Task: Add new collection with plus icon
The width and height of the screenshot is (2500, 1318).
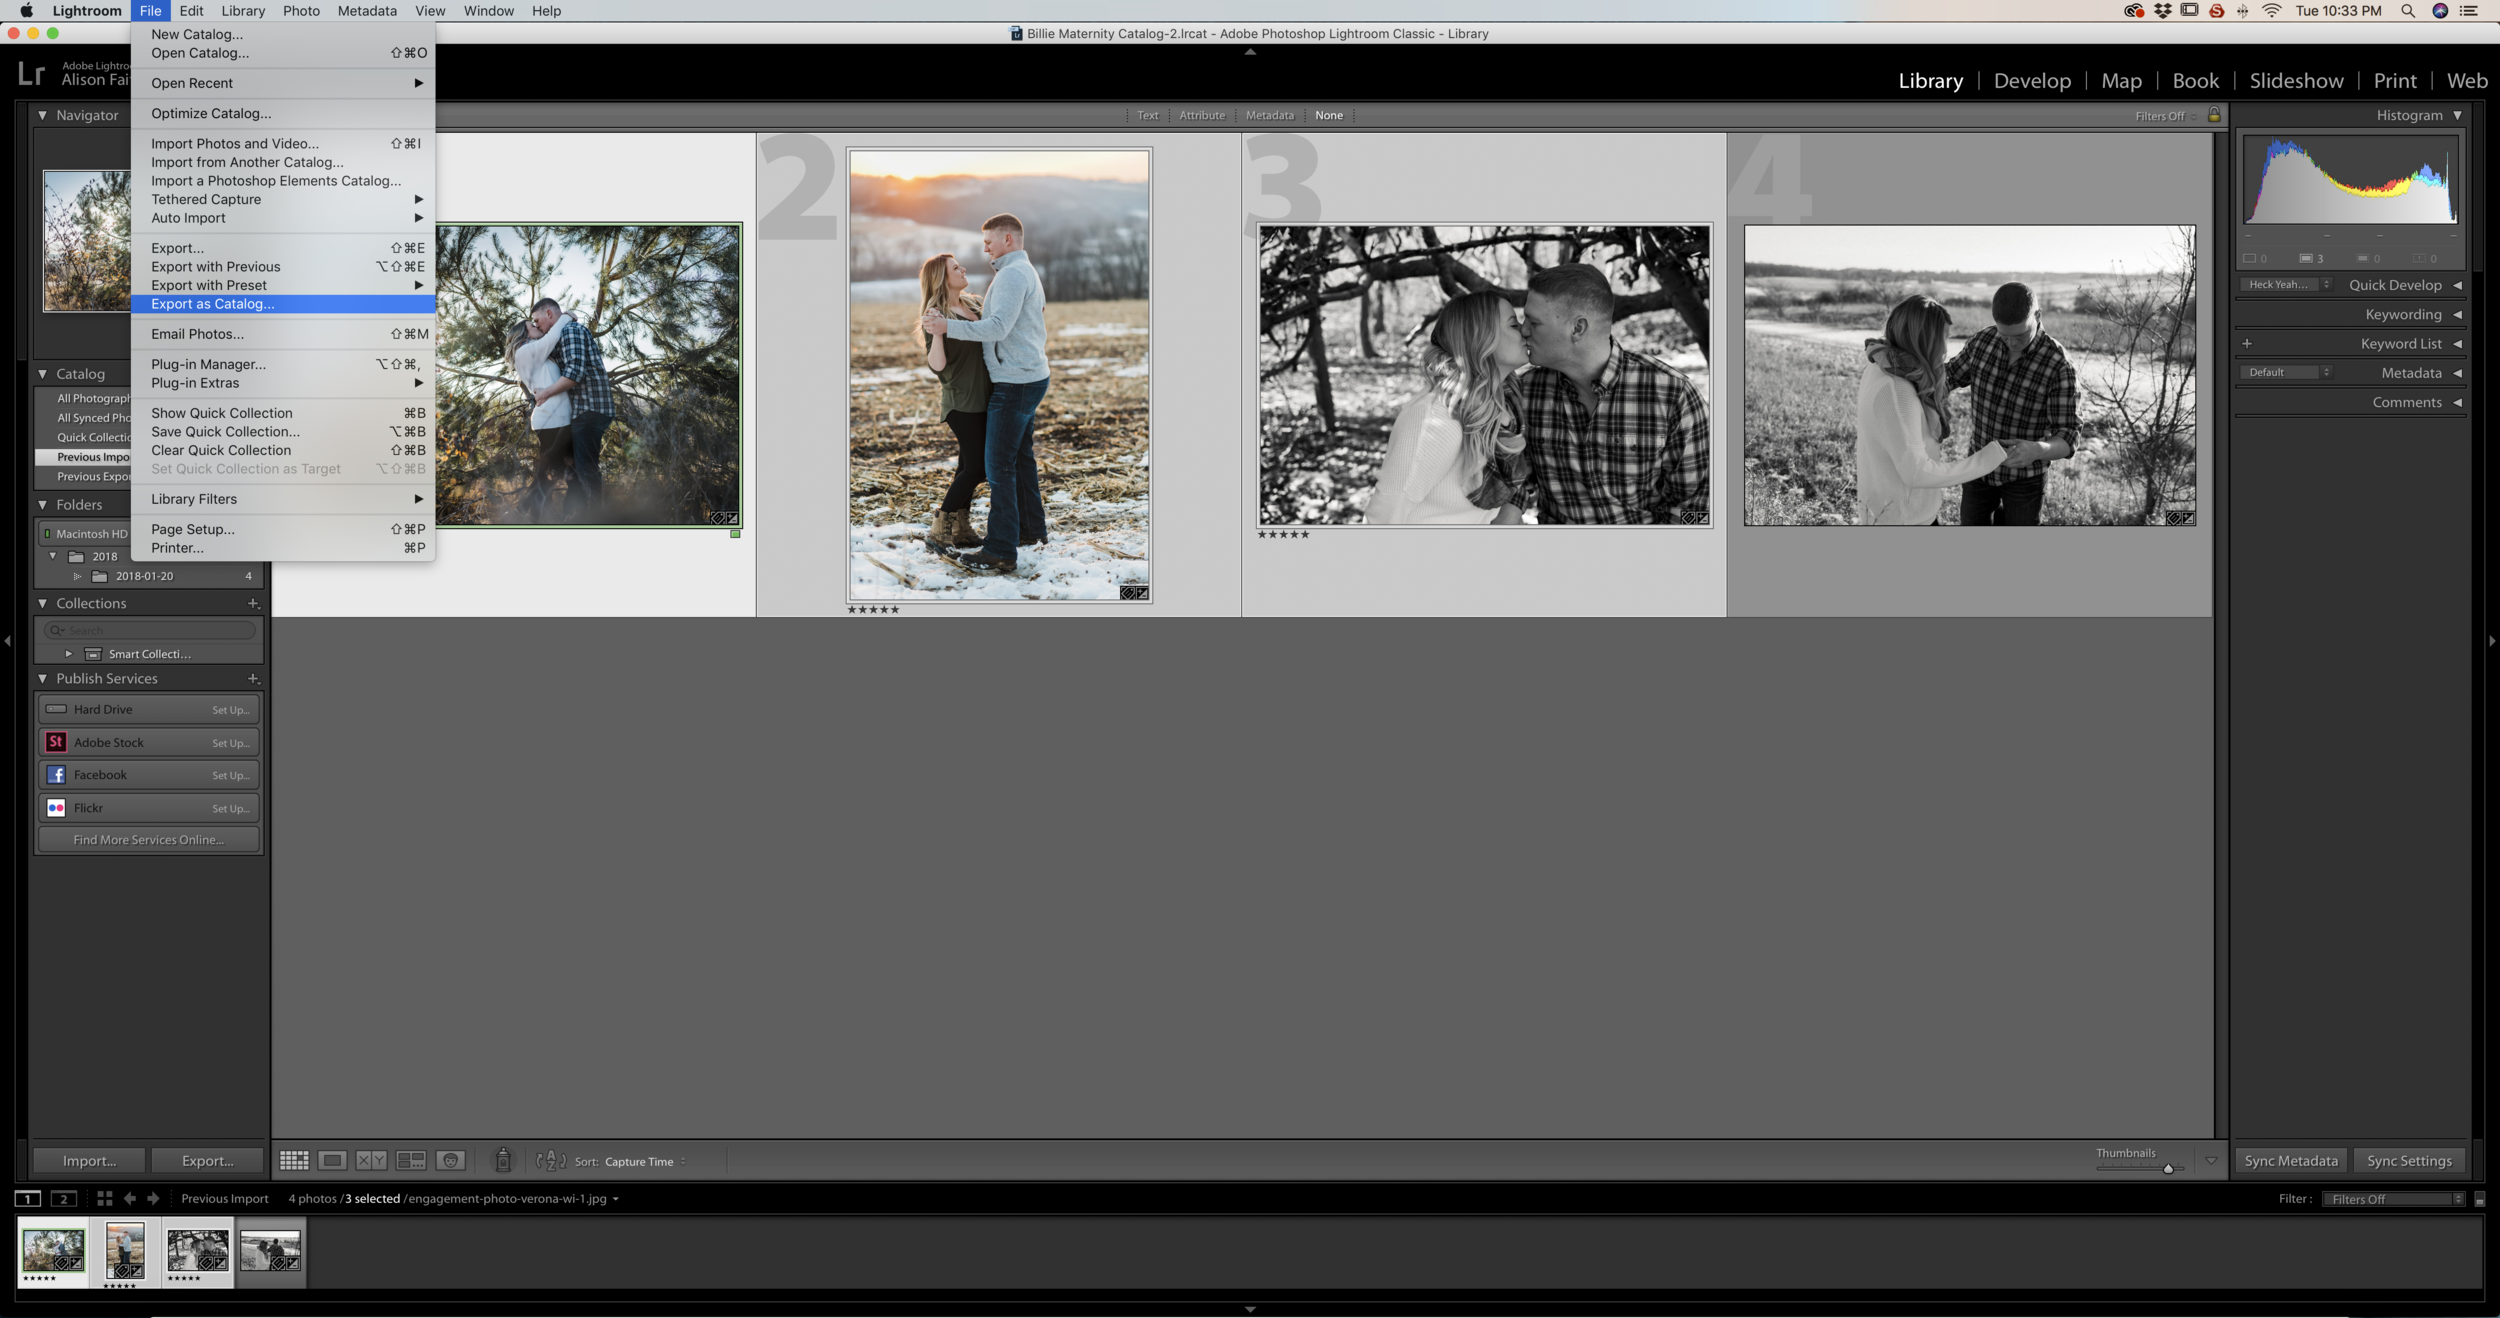Action: pos(253,603)
